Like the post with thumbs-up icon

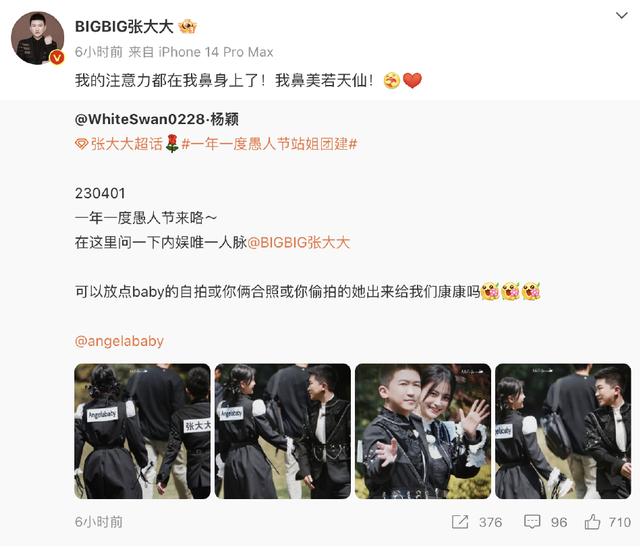tap(592, 522)
